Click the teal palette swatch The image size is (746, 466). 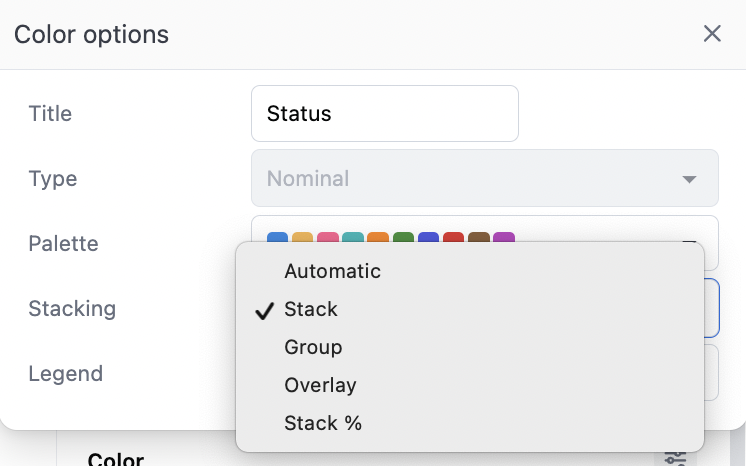[353, 239]
